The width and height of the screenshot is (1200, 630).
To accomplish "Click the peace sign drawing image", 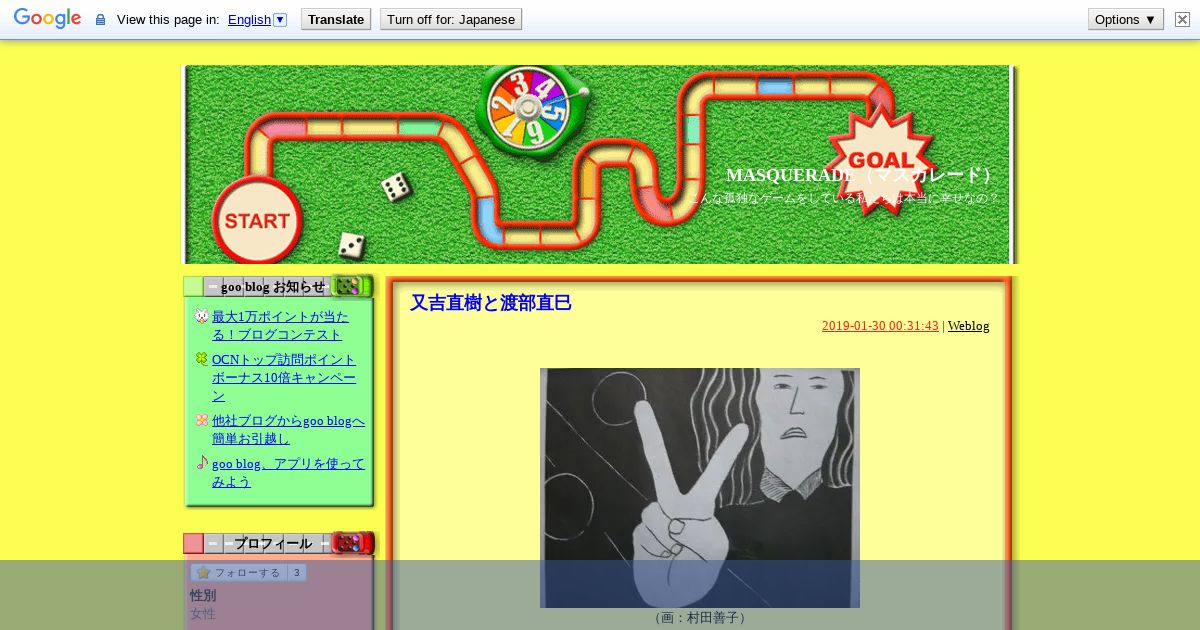I will [x=700, y=488].
